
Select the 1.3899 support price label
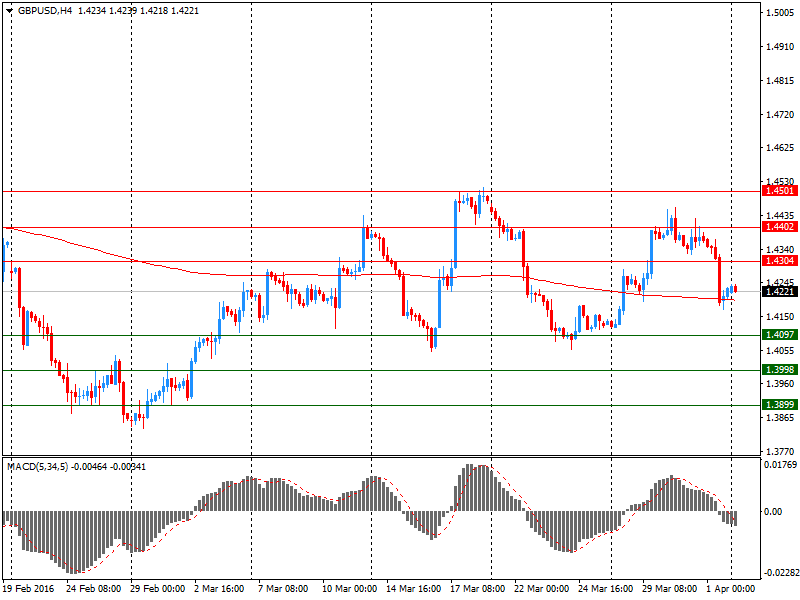pos(780,405)
